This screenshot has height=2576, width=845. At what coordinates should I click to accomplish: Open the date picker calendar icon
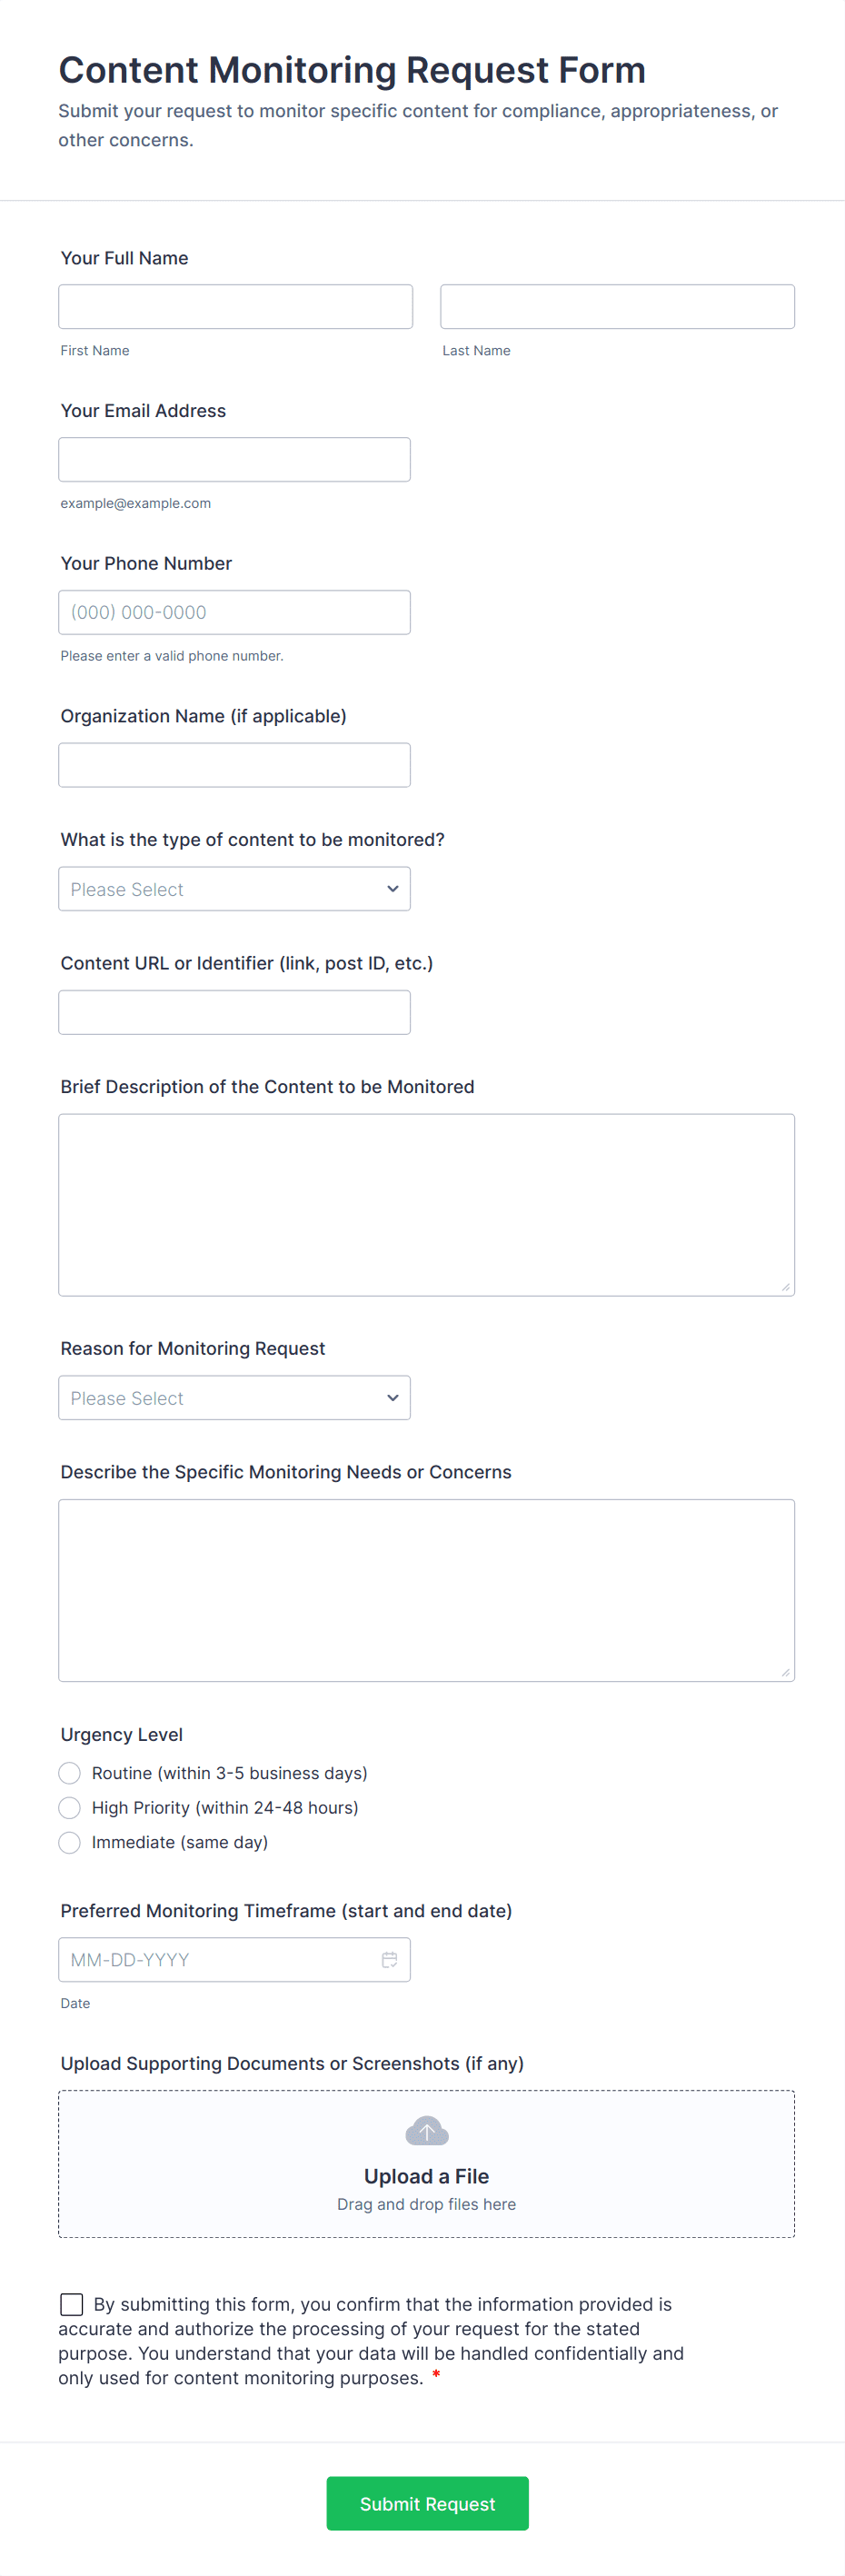389,1959
